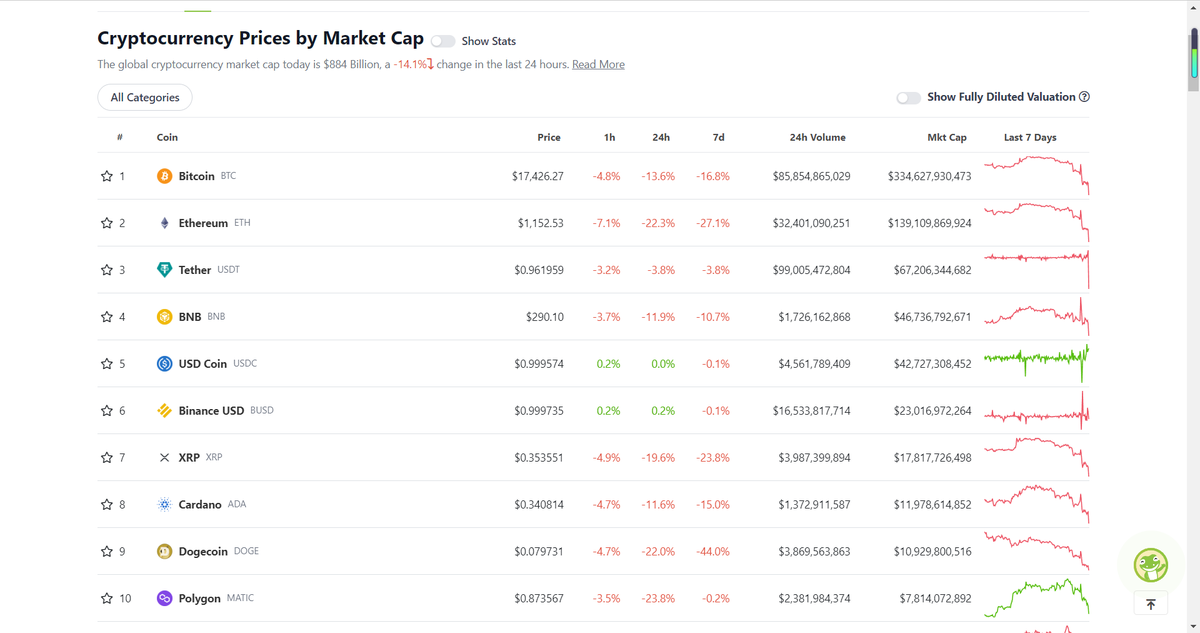This screenshot has height=633, width=1200.
Task: Star Ethereum to add to watchlist
Action: (x=107, y=223)
